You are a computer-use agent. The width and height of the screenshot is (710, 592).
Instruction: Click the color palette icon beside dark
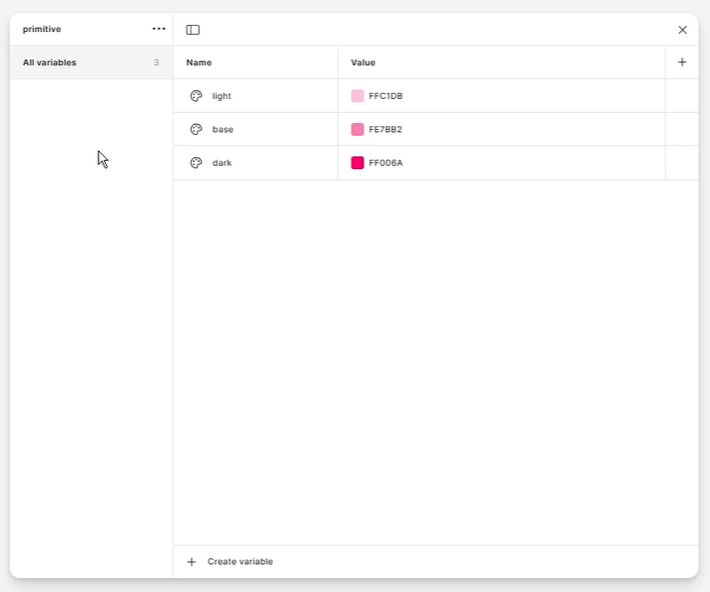point(196,163)
